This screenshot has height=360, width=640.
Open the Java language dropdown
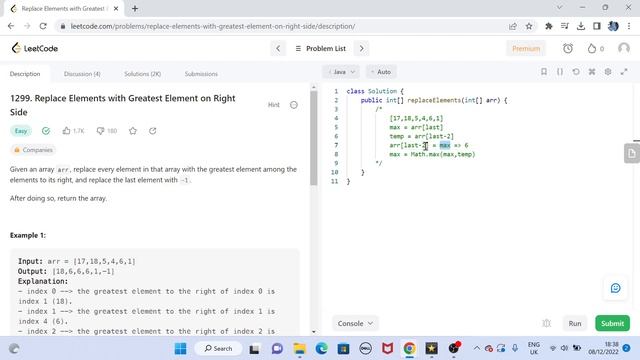pyautogui.click(x=341, y=72)
